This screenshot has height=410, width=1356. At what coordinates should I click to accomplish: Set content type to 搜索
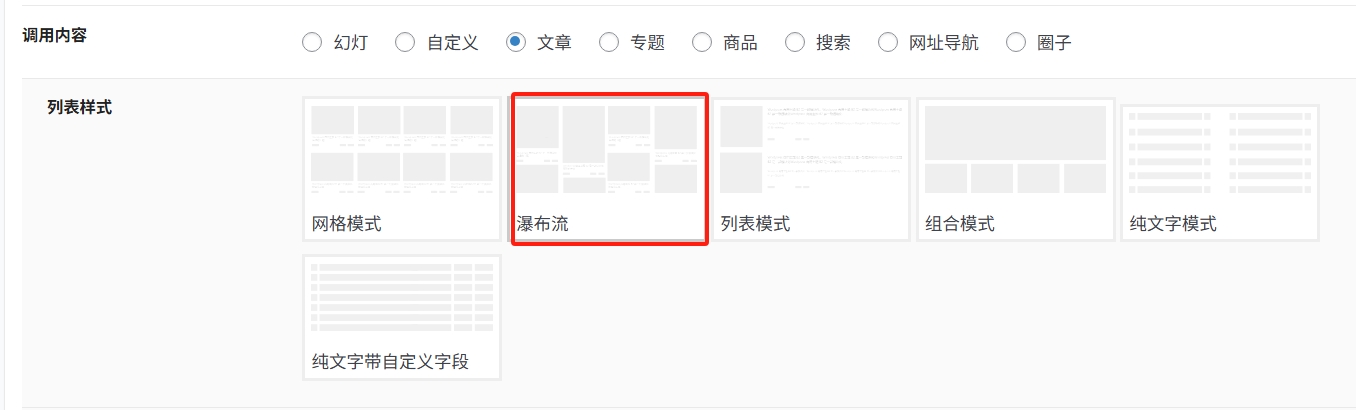[x=795, y=42]
